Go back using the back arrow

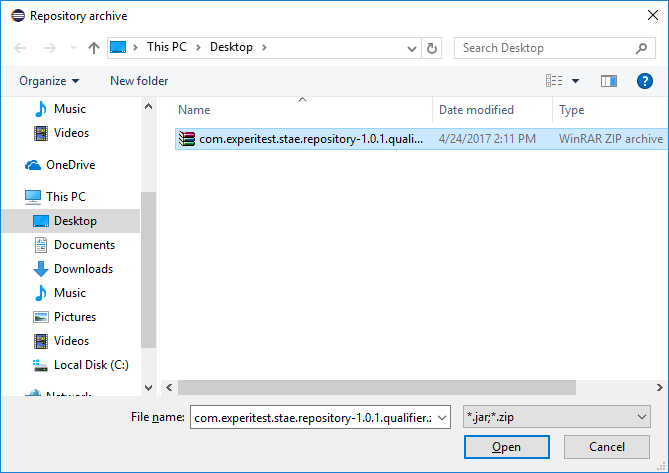click(20, 48)
